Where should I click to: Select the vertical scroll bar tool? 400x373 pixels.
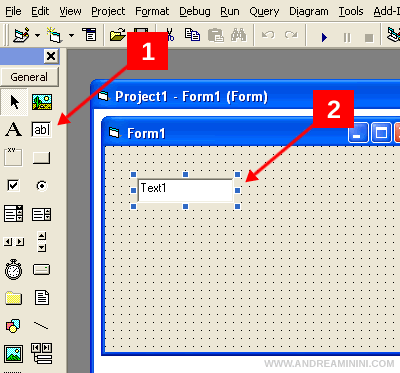tap(42, 242)
